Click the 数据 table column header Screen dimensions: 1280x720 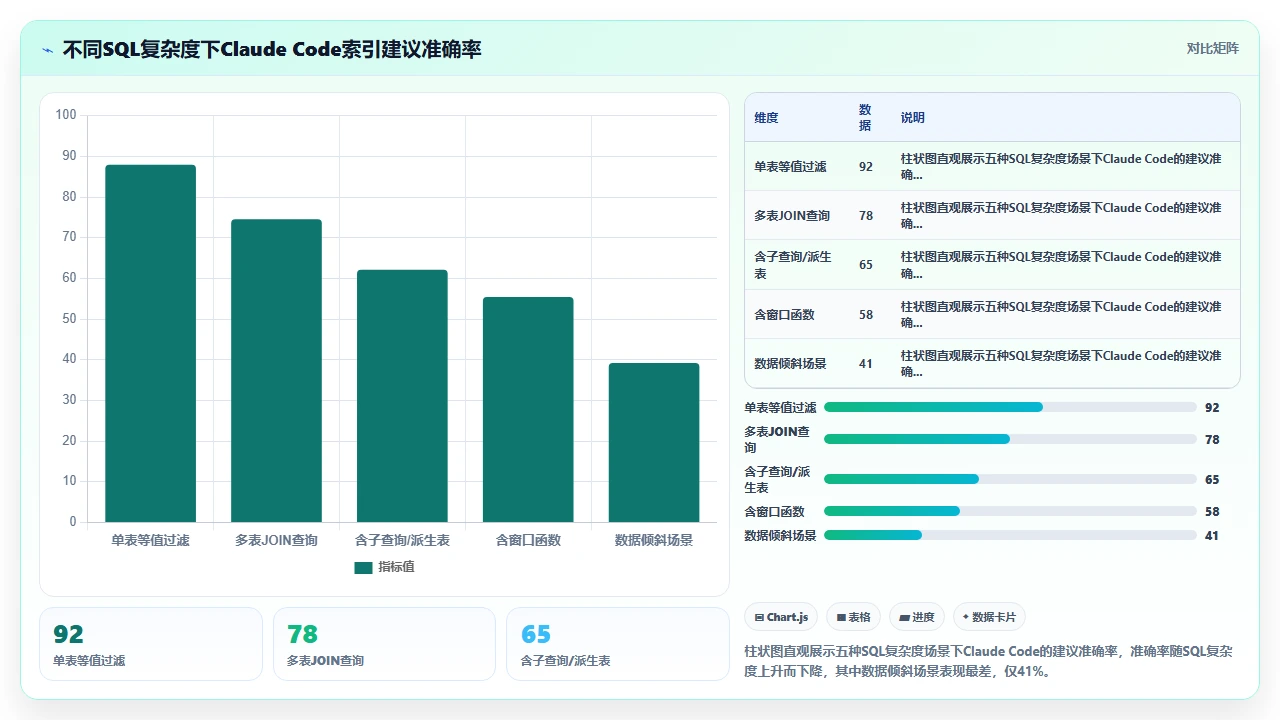click(865, 117)
